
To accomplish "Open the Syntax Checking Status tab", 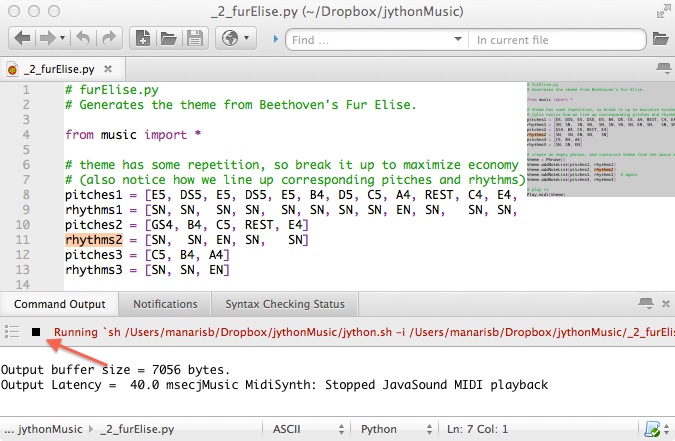I will (x=284, y=304).
